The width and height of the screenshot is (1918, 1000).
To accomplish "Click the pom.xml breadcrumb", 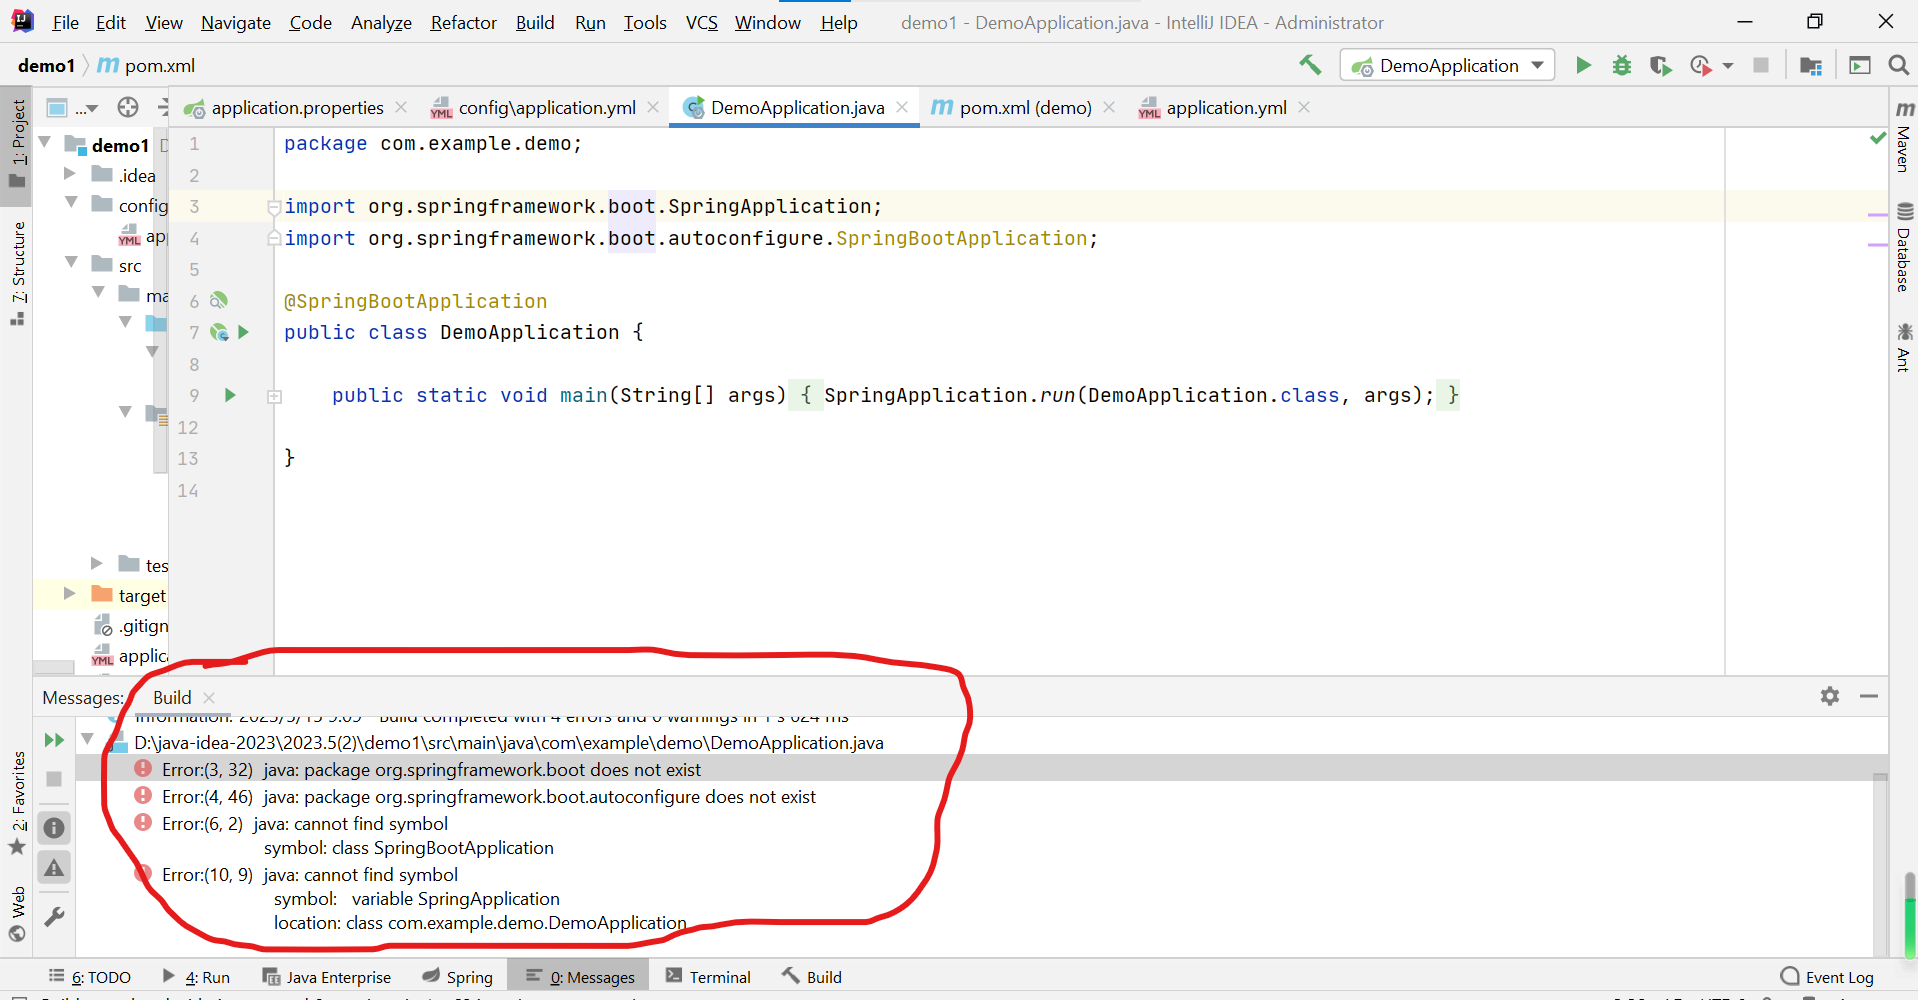I will click(x=147, y=65).
